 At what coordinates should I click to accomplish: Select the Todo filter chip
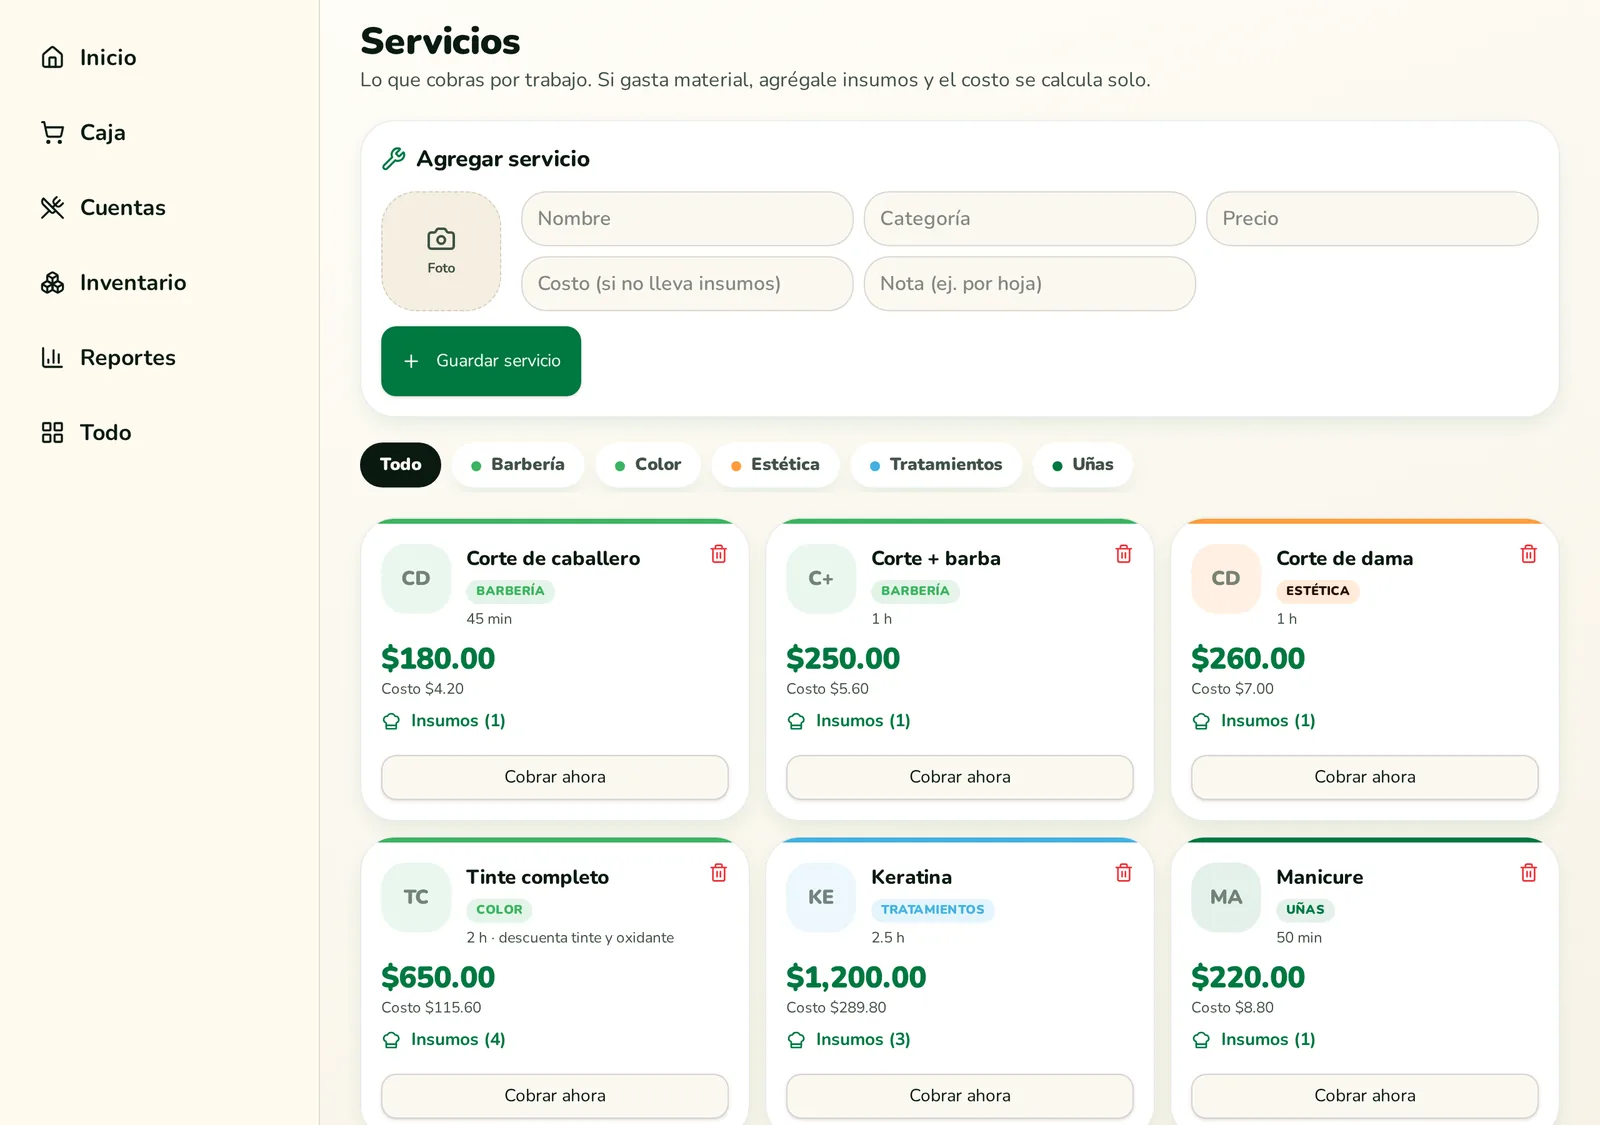400,465
